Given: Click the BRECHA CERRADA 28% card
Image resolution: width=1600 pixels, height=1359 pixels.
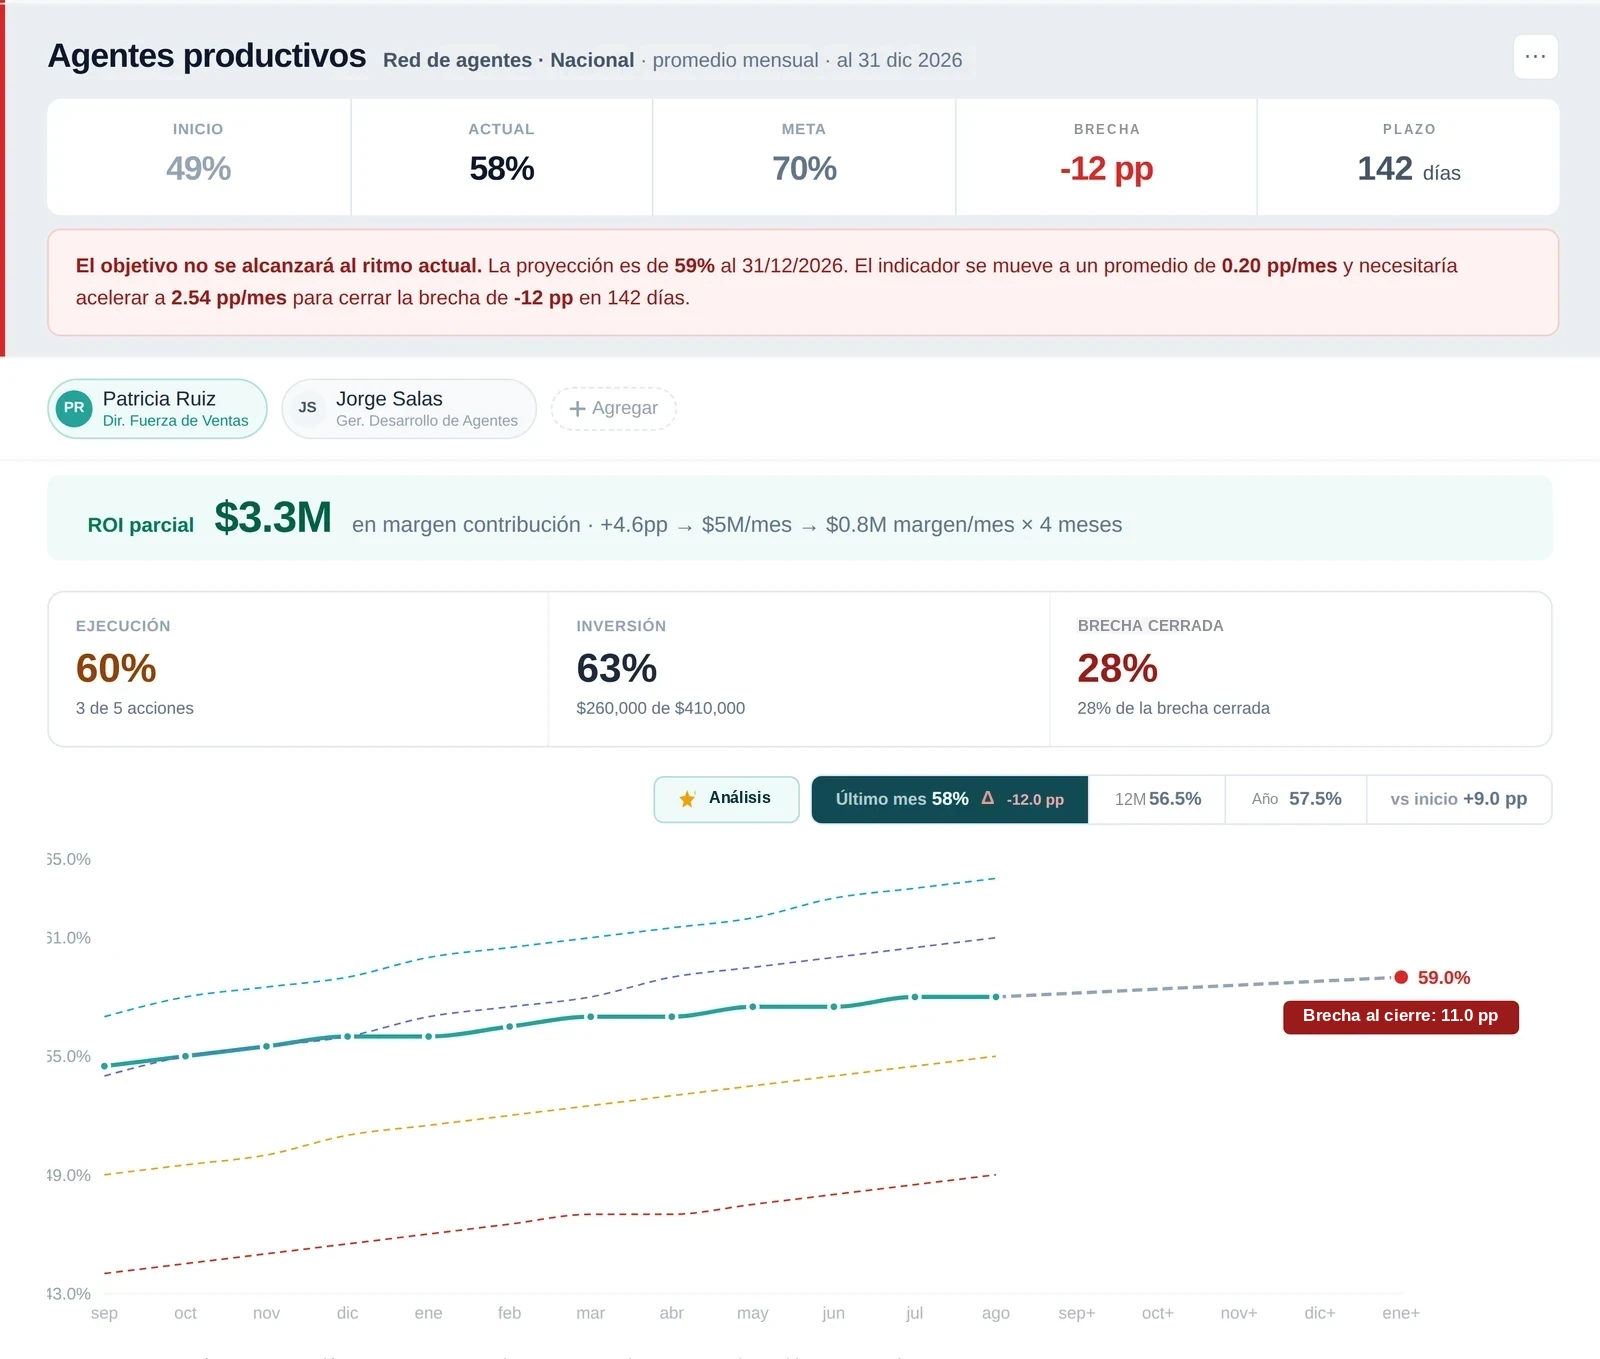Looking at the screenshot, I should 1300,669.
